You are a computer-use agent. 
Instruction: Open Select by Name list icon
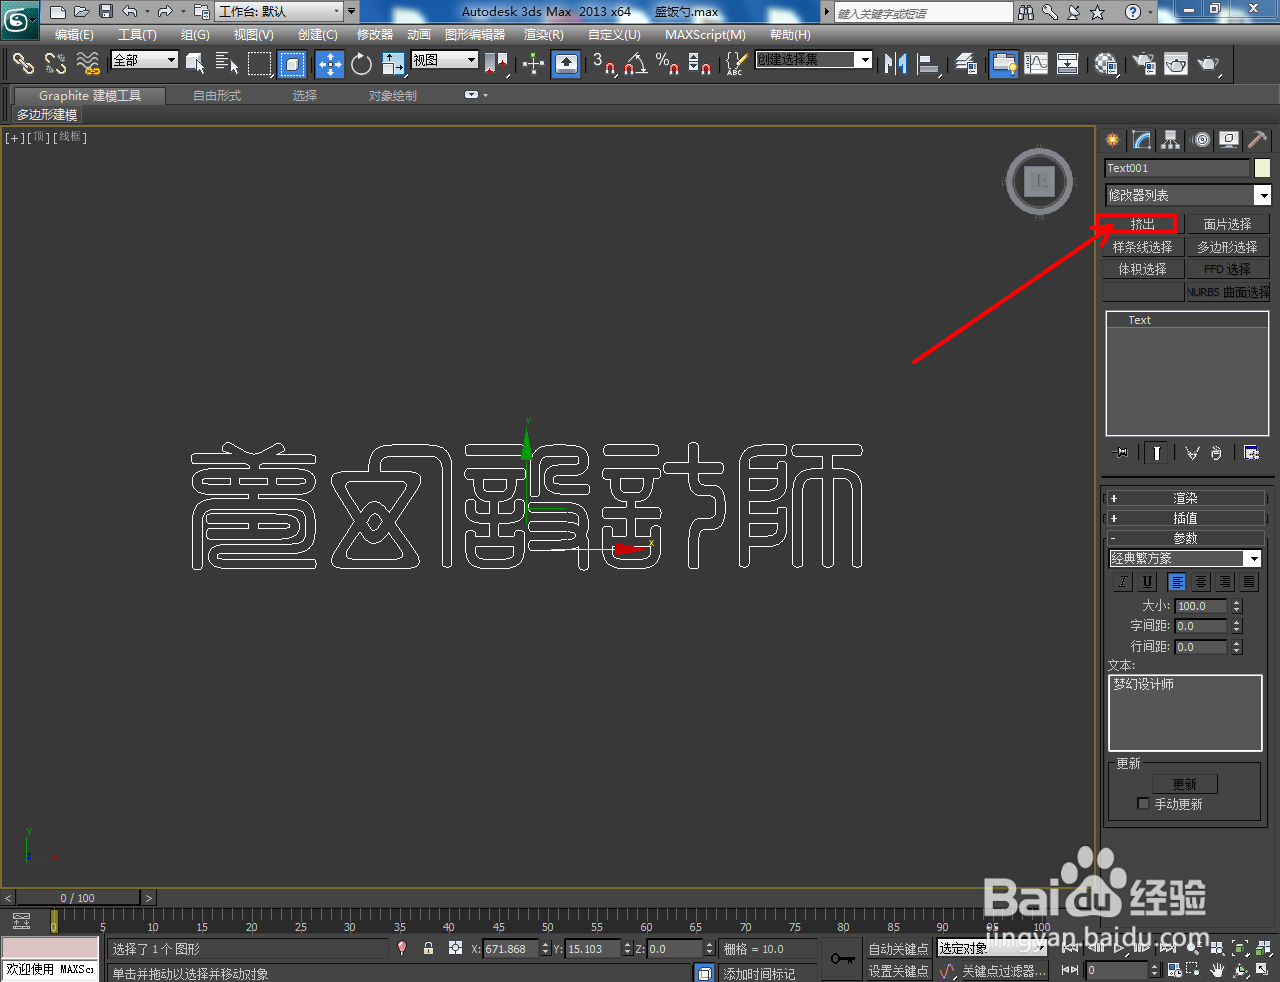tap(227, 64)
